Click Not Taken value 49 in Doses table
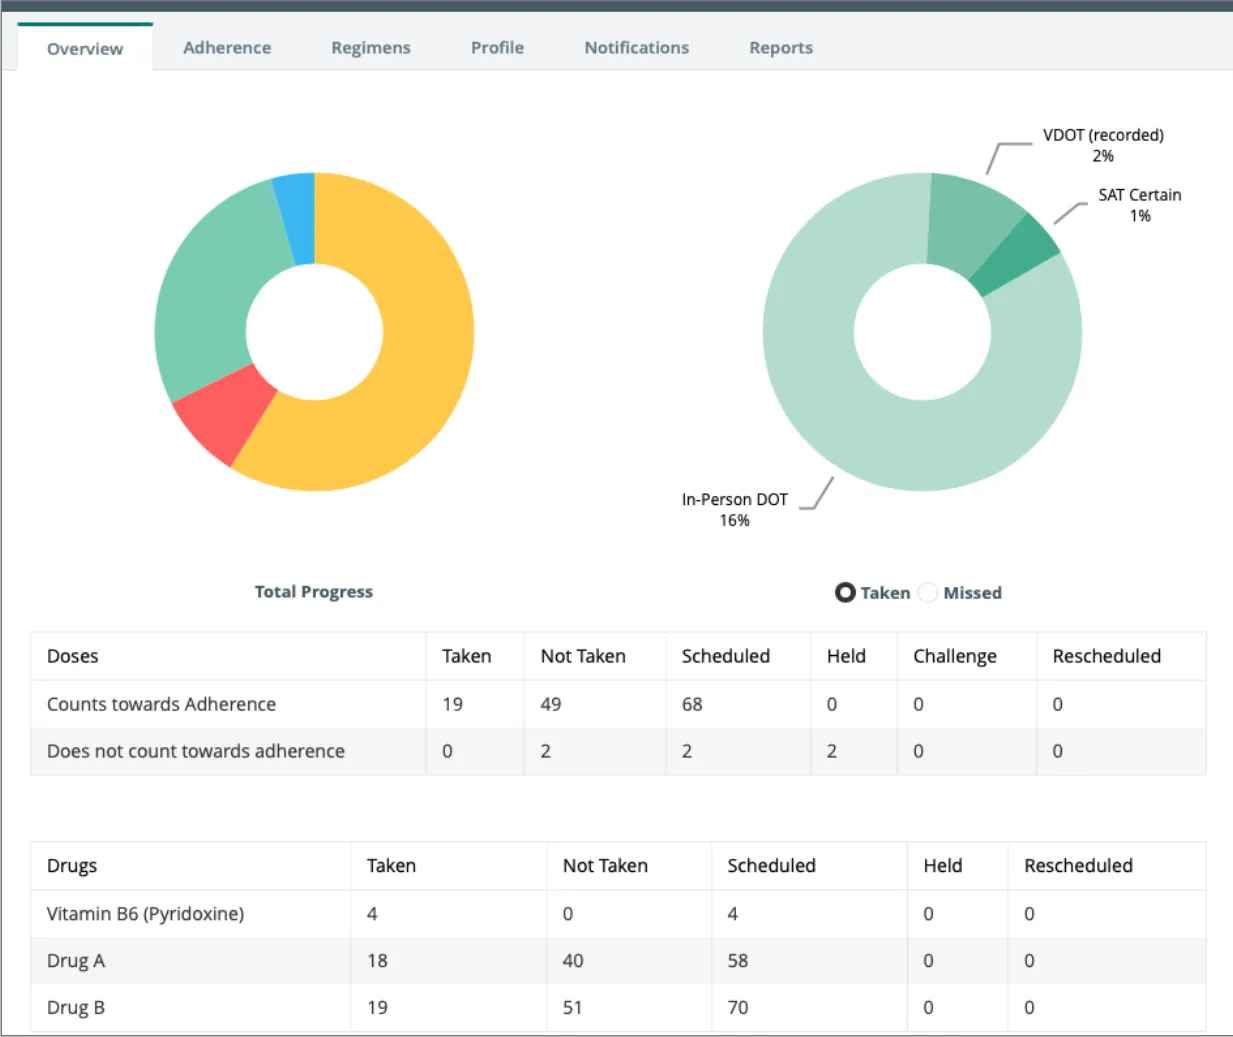Viewport: 1233px width, 1037px height. pos(551,704)
